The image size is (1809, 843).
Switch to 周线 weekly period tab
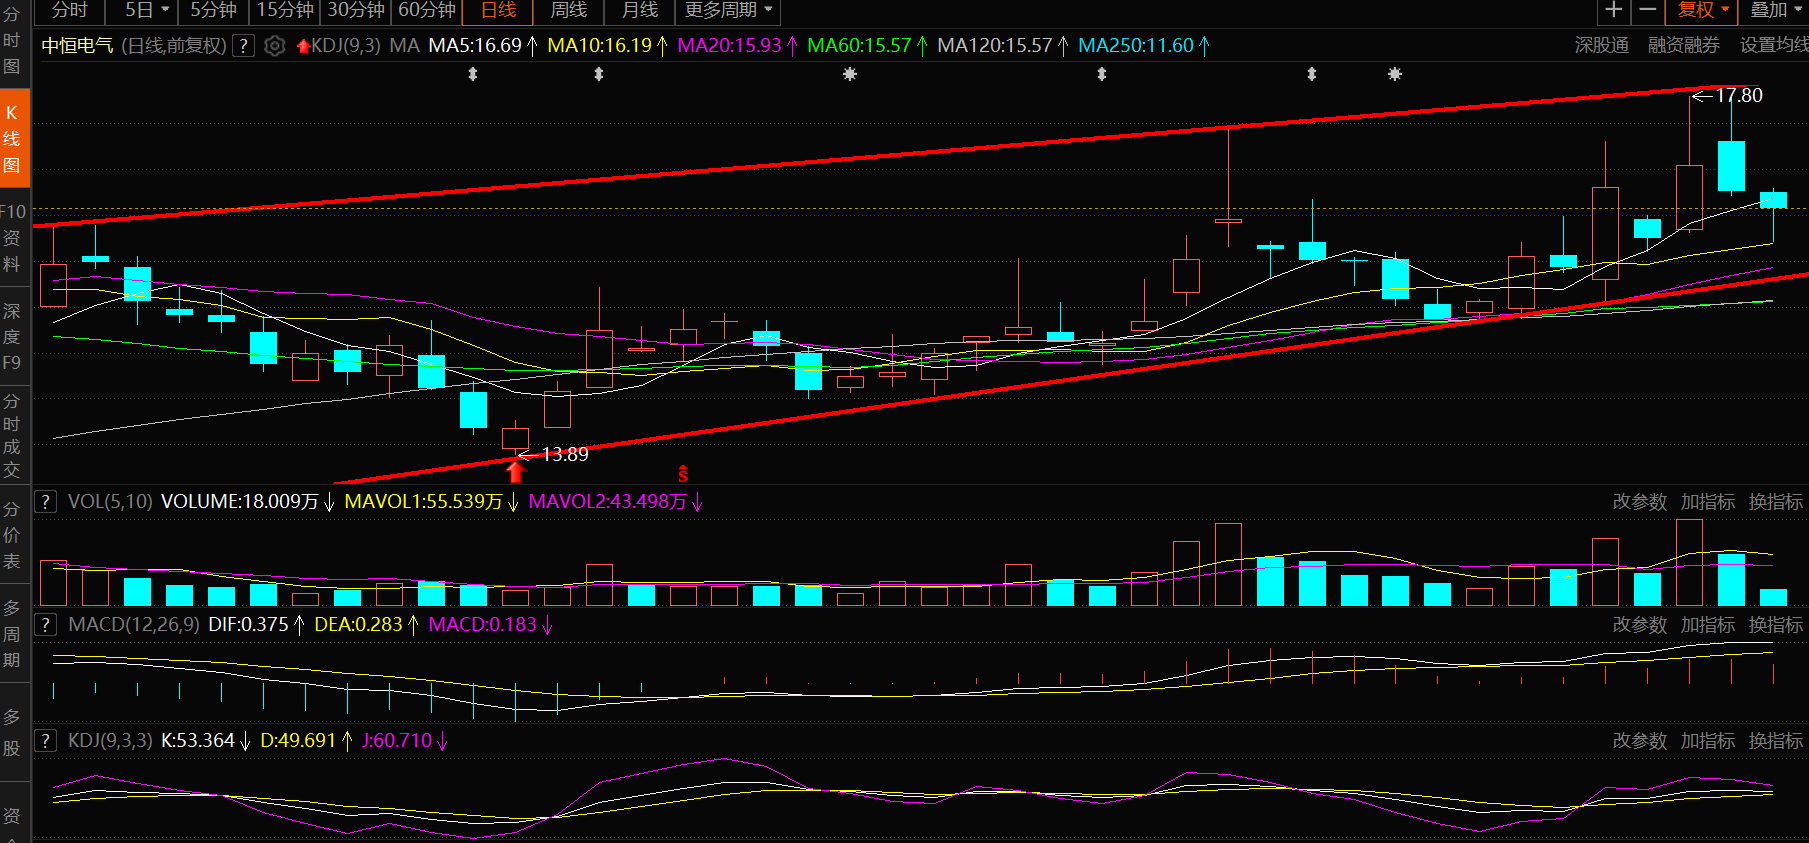[x=568, y=11]
